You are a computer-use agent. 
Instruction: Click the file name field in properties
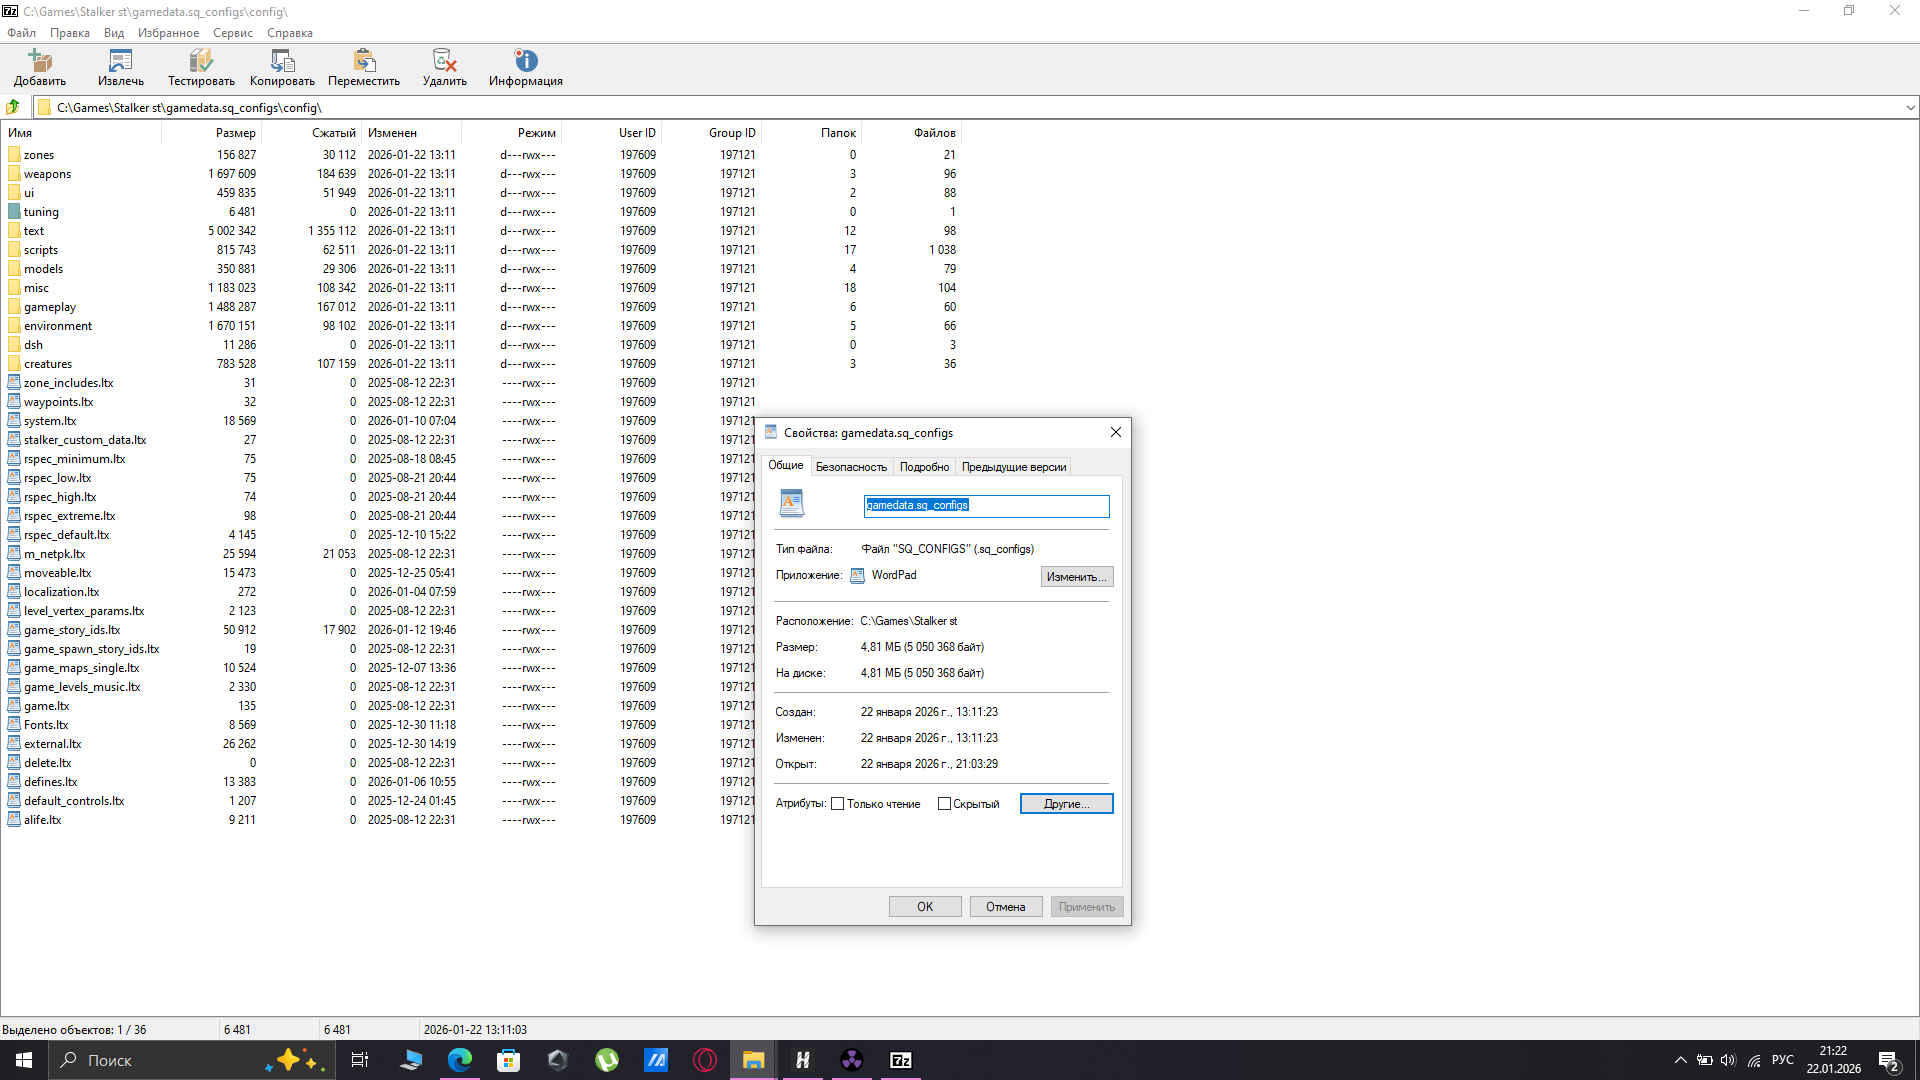[x=985, y=506]
